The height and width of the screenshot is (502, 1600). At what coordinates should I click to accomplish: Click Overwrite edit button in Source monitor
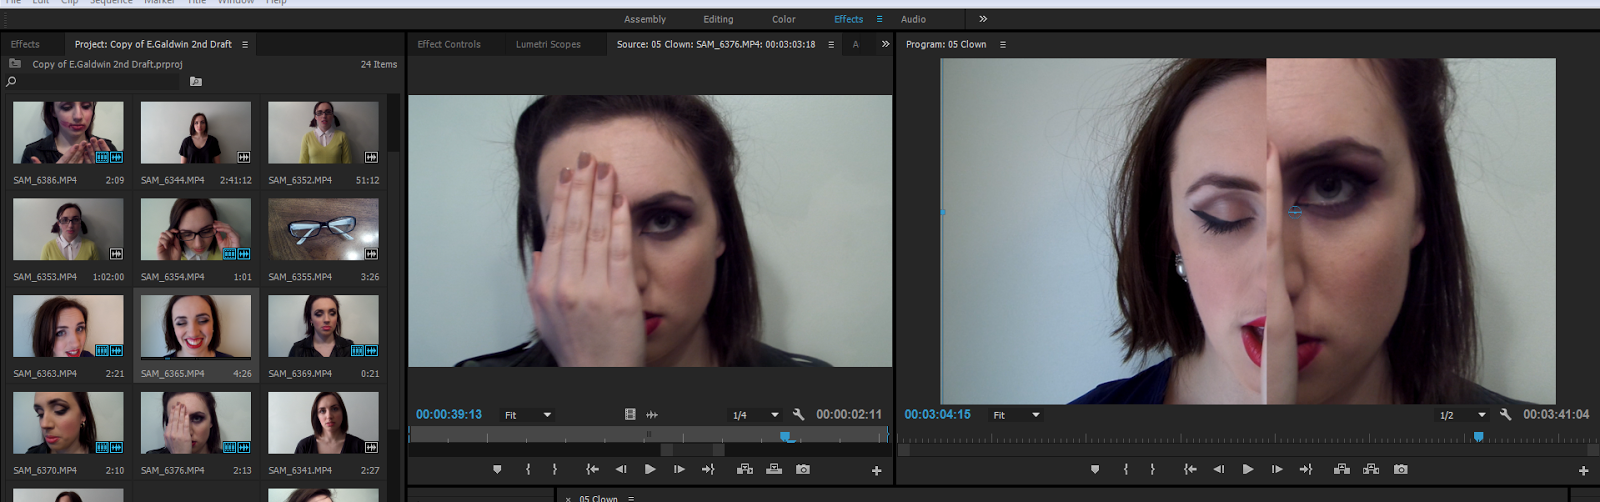pos(774,469)
